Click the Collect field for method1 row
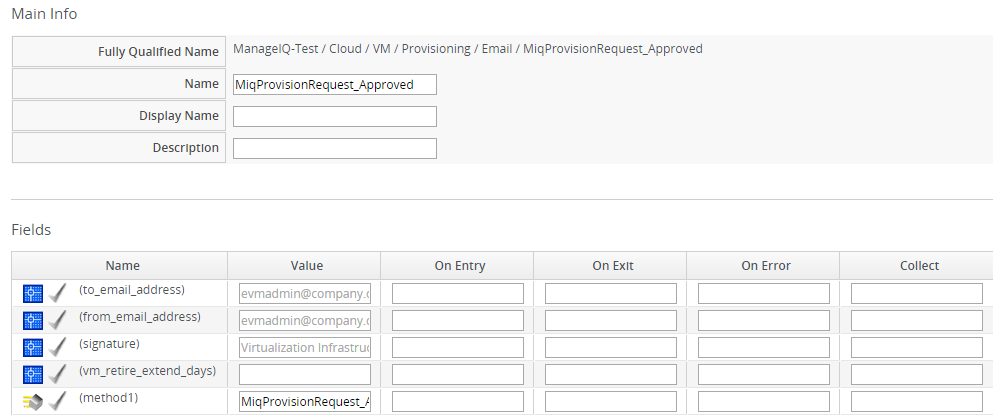Viewport: 993px width, 417px height. [916, 402]
